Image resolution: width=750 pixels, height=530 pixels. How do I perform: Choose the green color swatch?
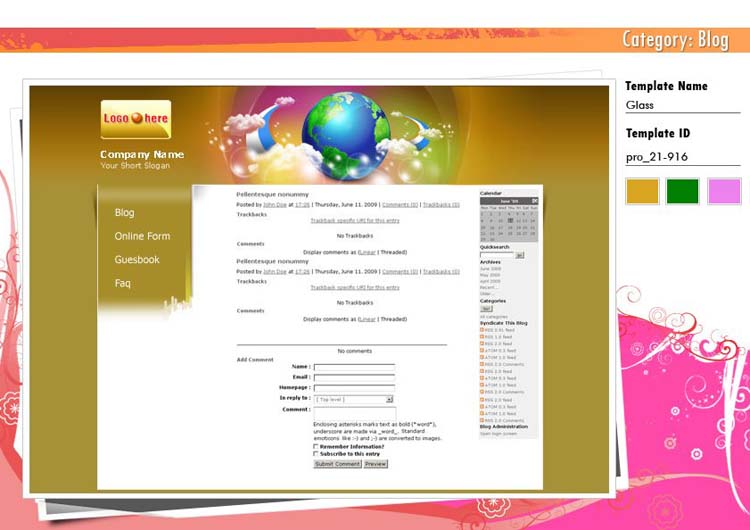coord(683,191)
